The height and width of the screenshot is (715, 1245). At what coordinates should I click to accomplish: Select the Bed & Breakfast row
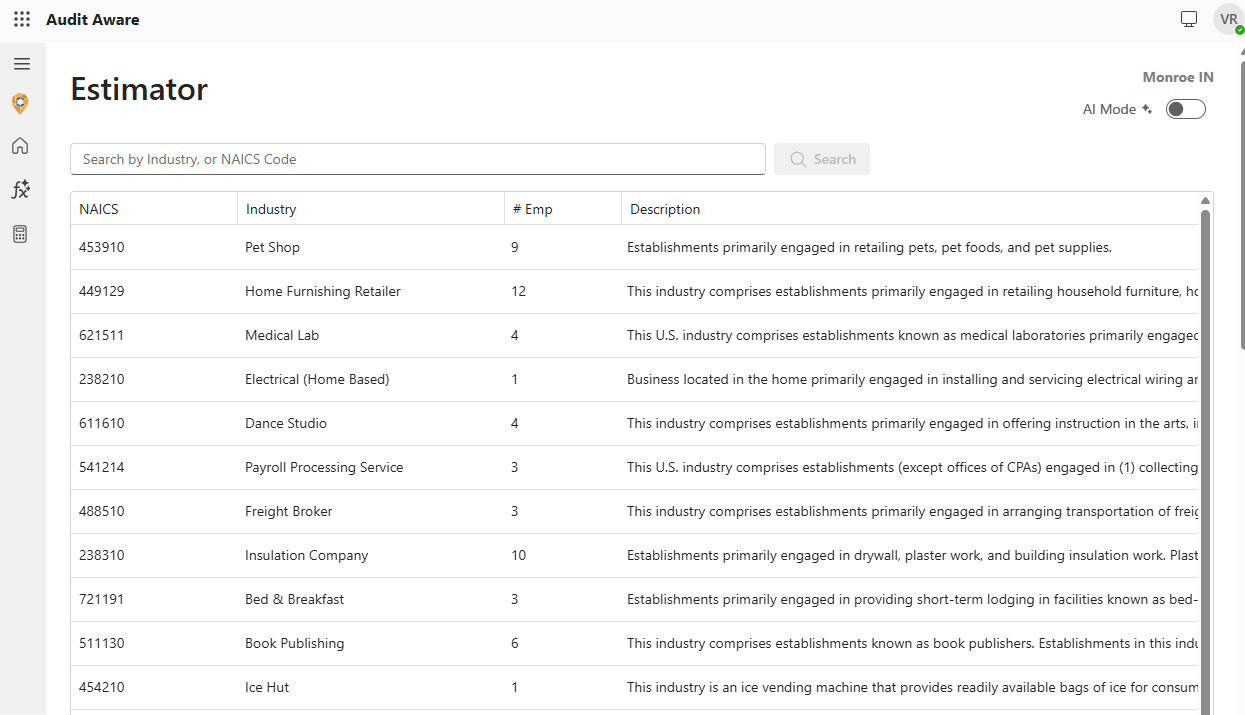click(635, 599)
